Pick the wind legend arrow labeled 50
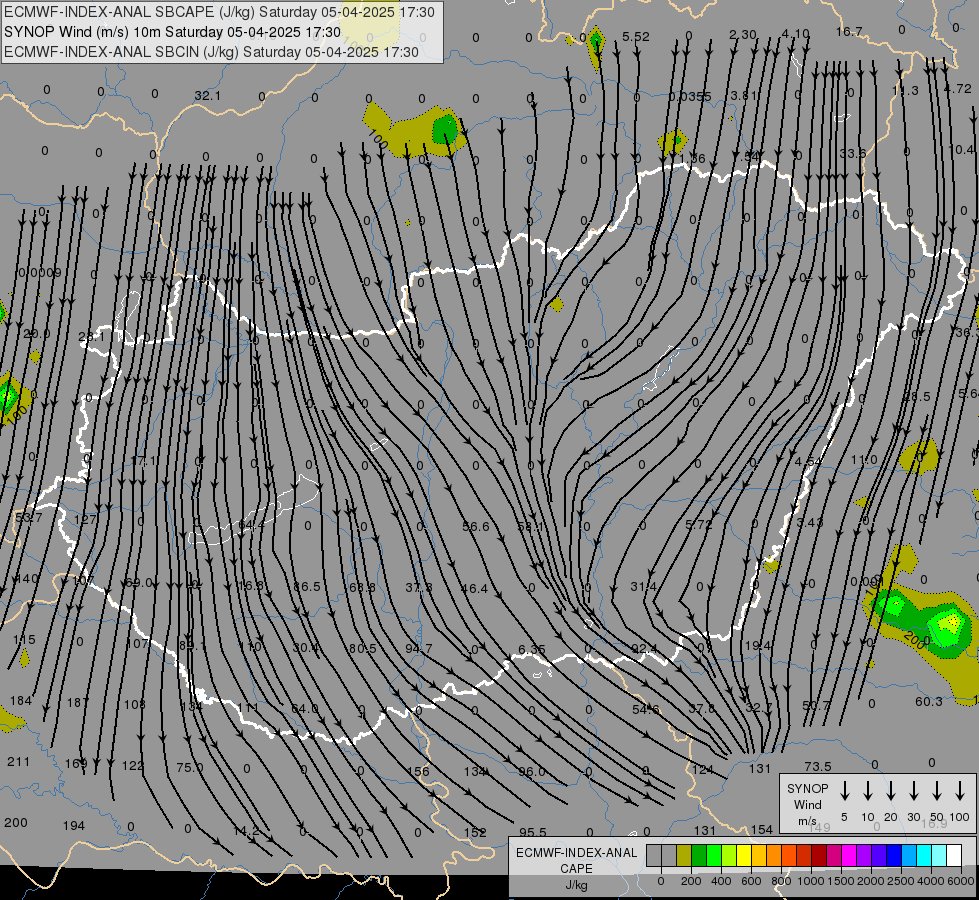Screen dimensions: 979x900 coord(937,791)
